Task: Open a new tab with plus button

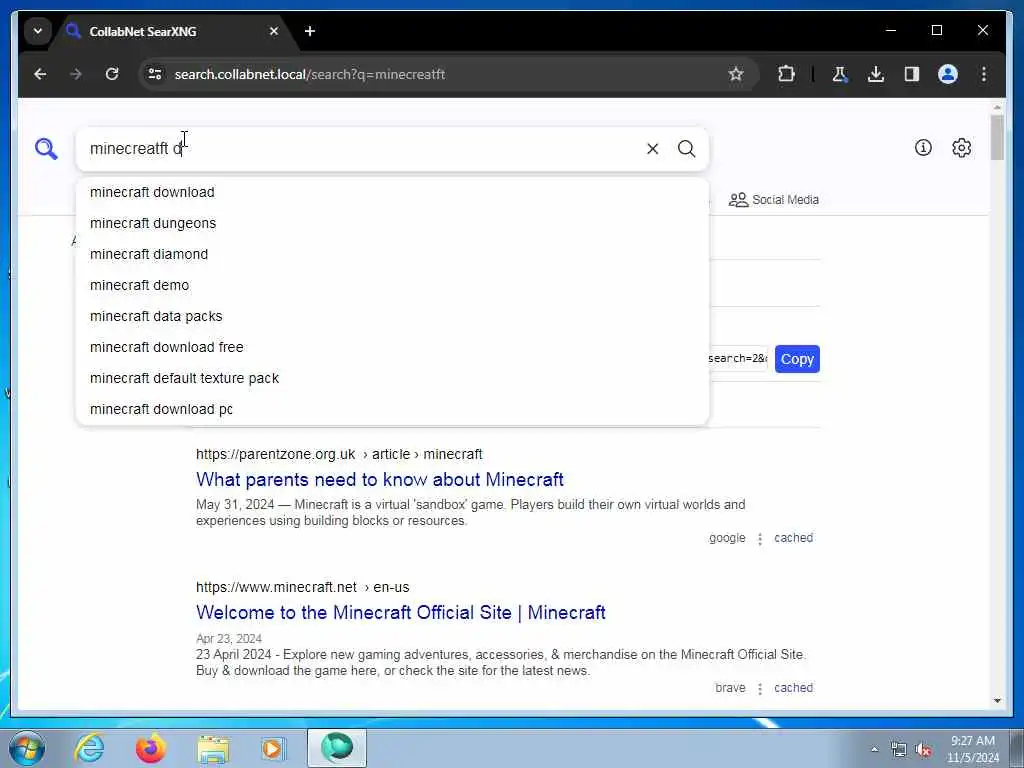Action: [x=310, y=31]
